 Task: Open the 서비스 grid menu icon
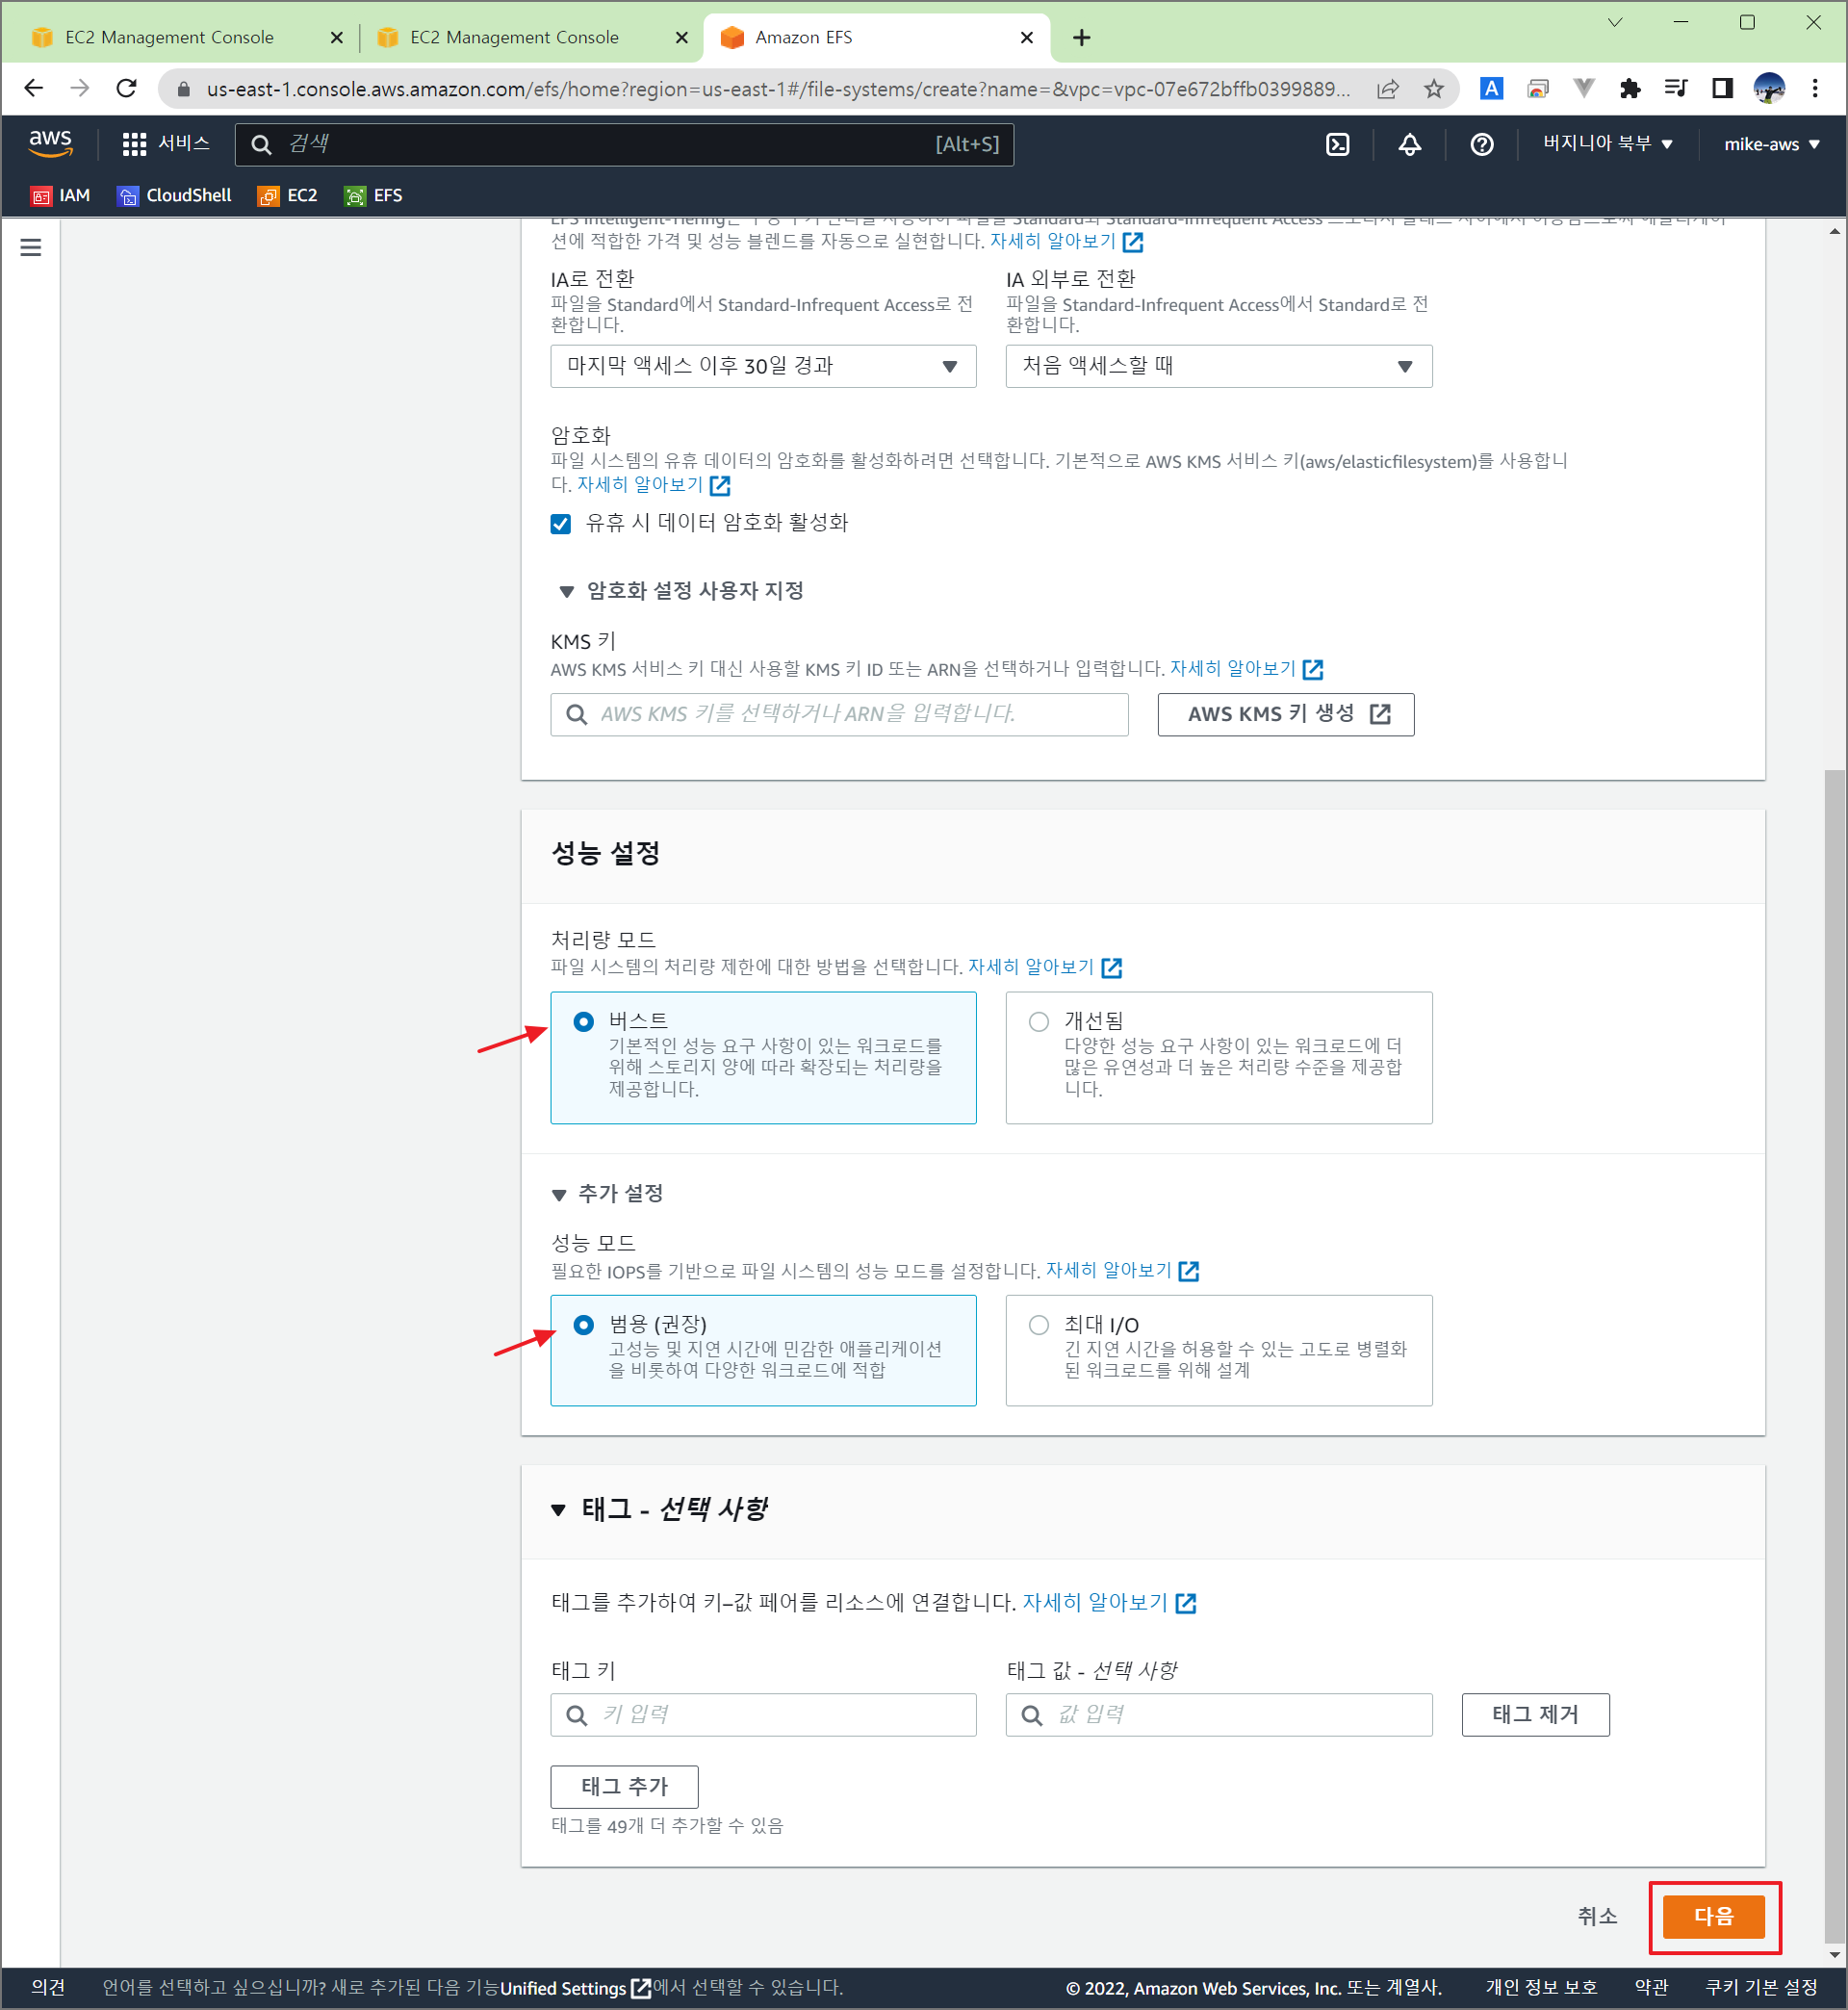coord(134,144)
